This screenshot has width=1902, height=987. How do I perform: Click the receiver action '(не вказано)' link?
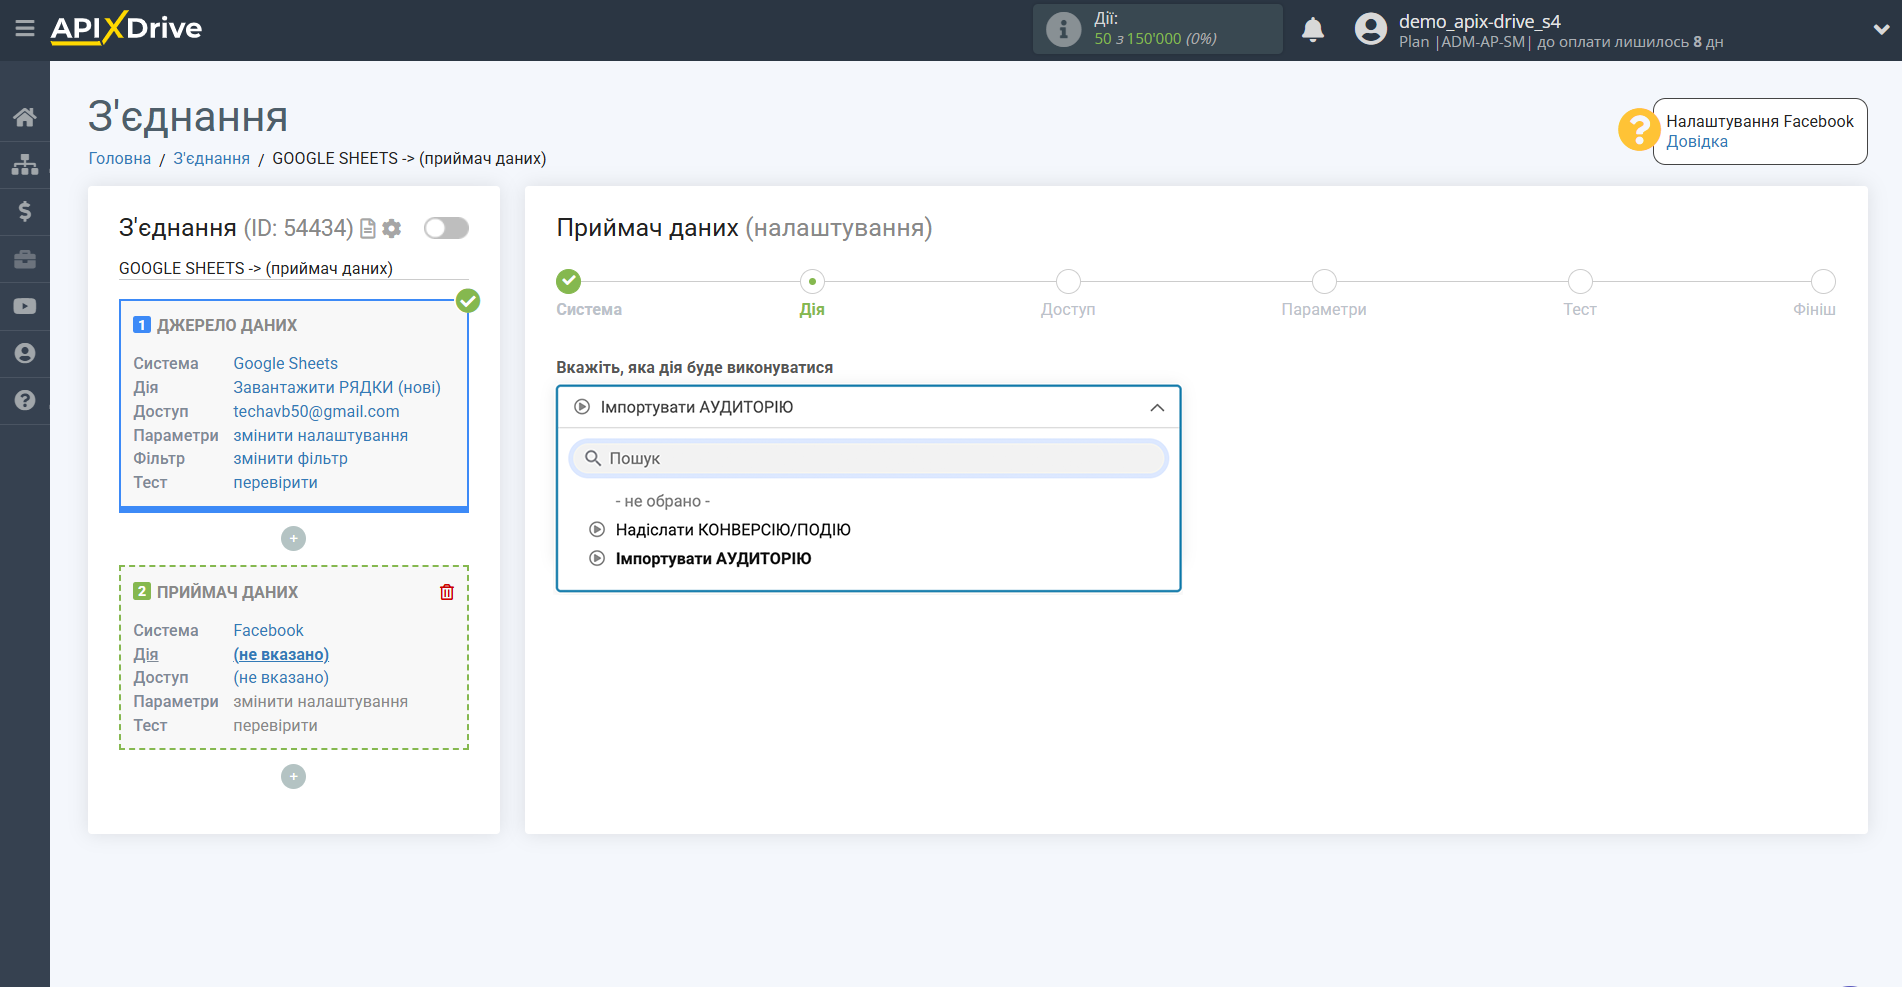(281, 654)
